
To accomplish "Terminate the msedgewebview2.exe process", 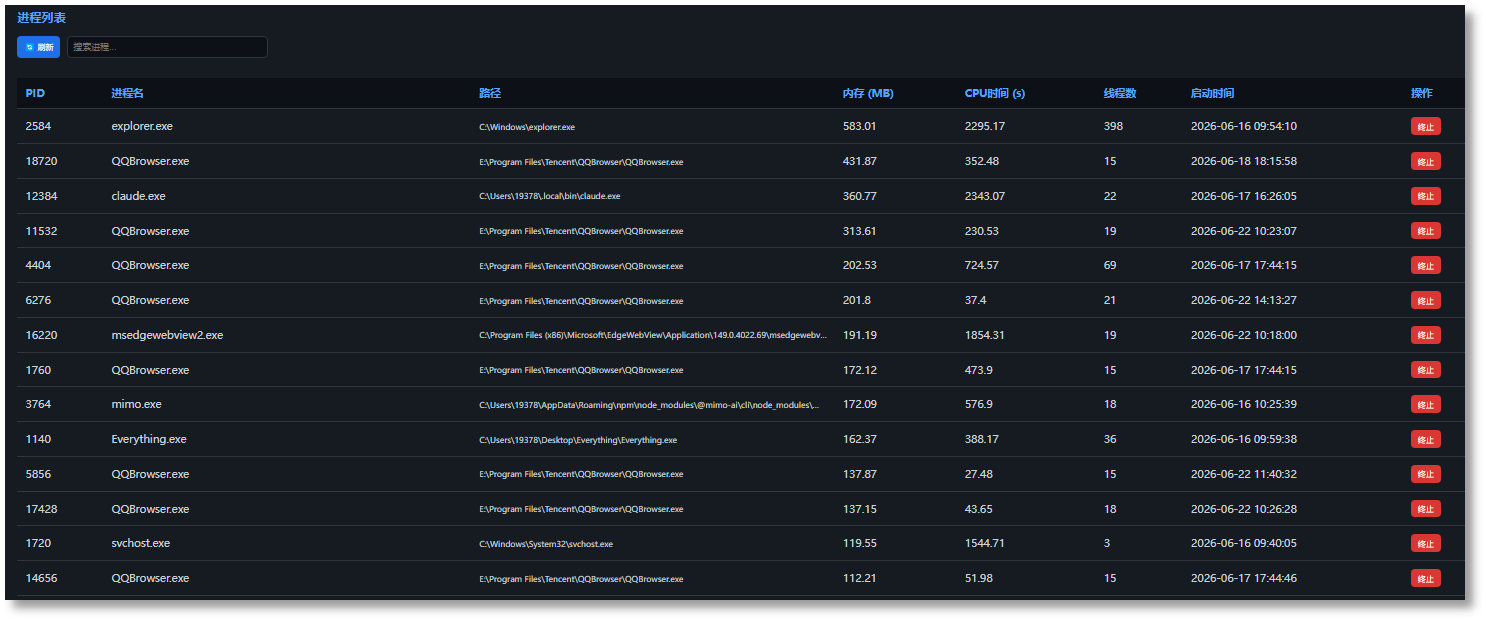I will [x=1425, y=335].
